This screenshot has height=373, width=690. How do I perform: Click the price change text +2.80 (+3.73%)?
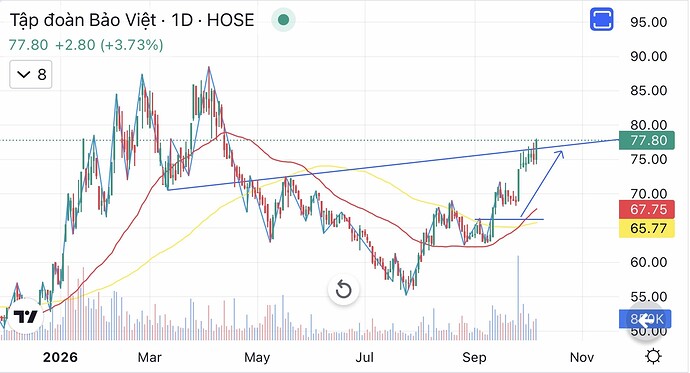point(109,45)
